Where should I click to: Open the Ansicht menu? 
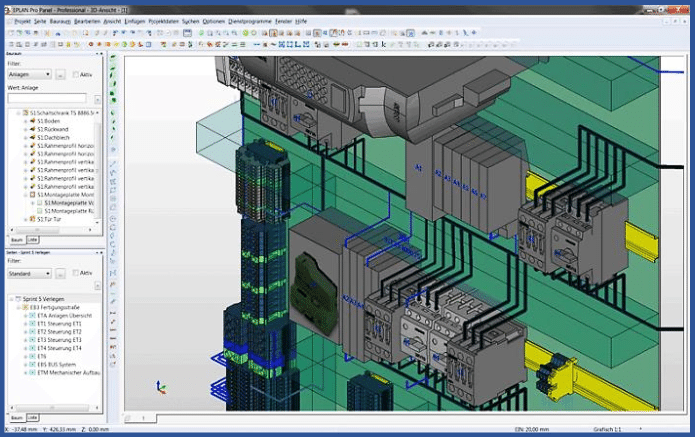[112, 21]
